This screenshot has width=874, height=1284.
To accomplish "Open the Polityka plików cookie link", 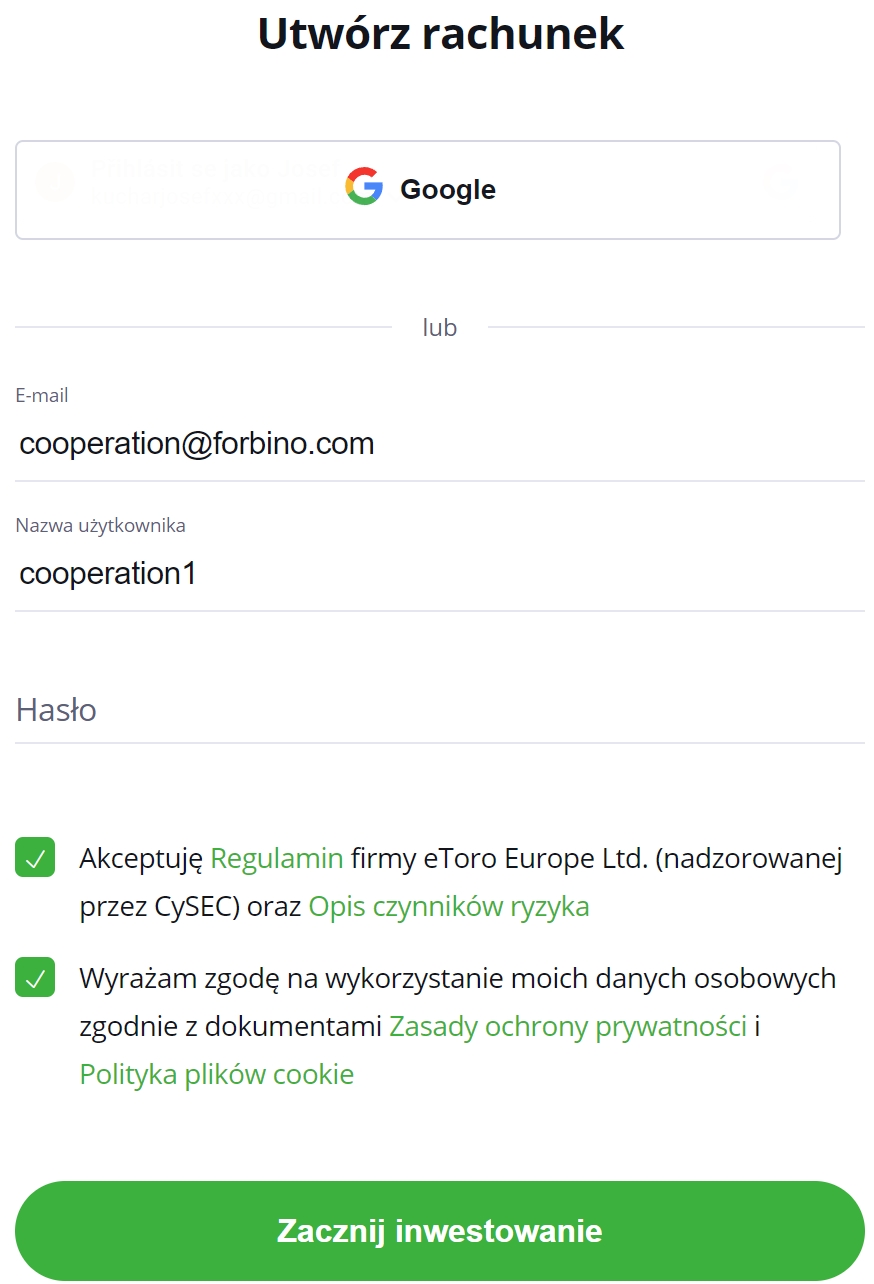I will [x=217, y=1074].
